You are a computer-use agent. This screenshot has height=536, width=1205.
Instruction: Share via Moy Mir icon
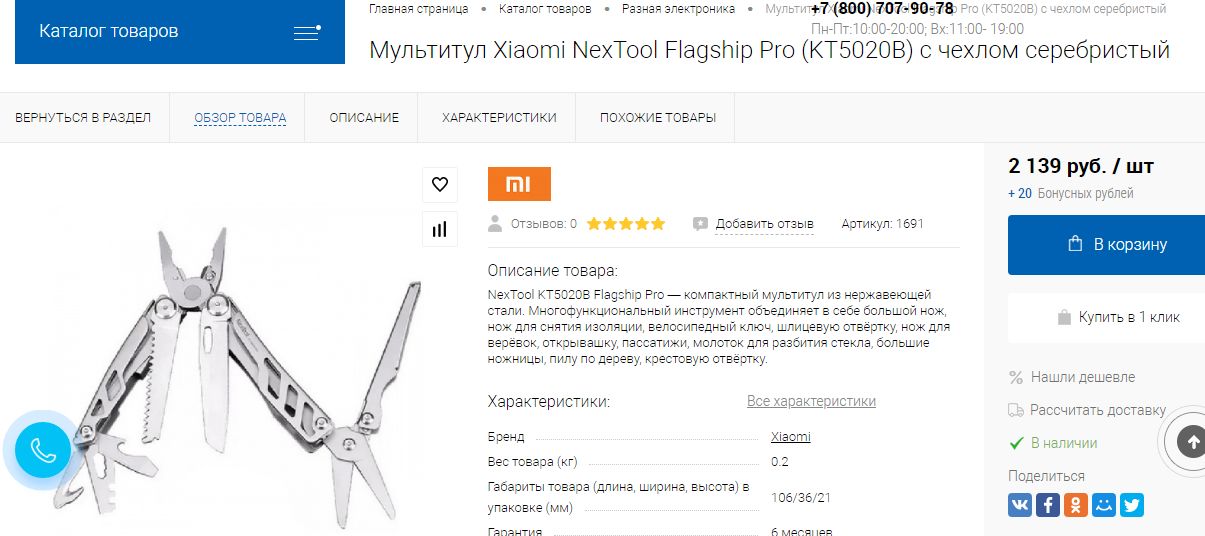[x=1104, y=505]
